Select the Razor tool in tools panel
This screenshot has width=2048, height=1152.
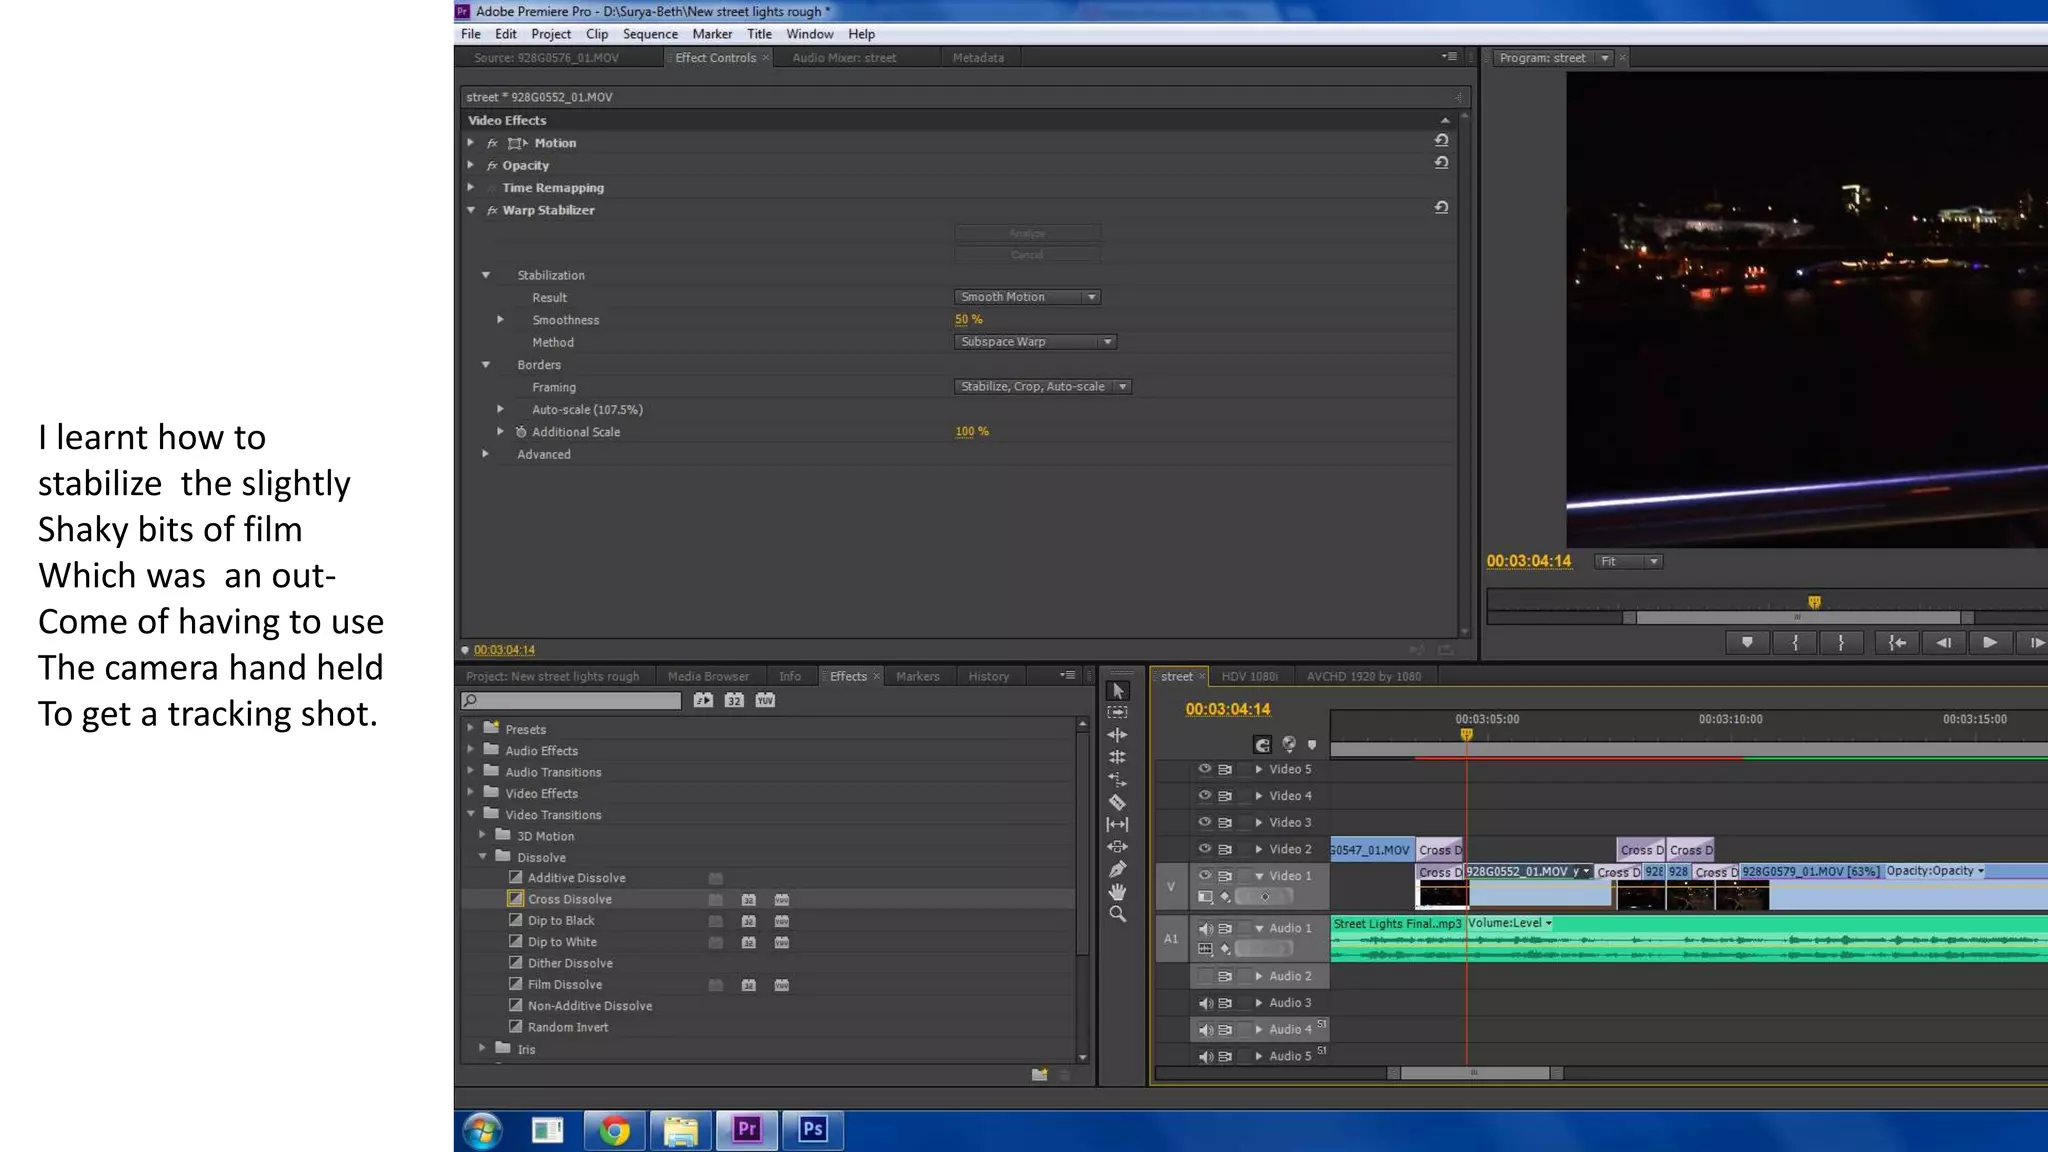[1117, 802]
